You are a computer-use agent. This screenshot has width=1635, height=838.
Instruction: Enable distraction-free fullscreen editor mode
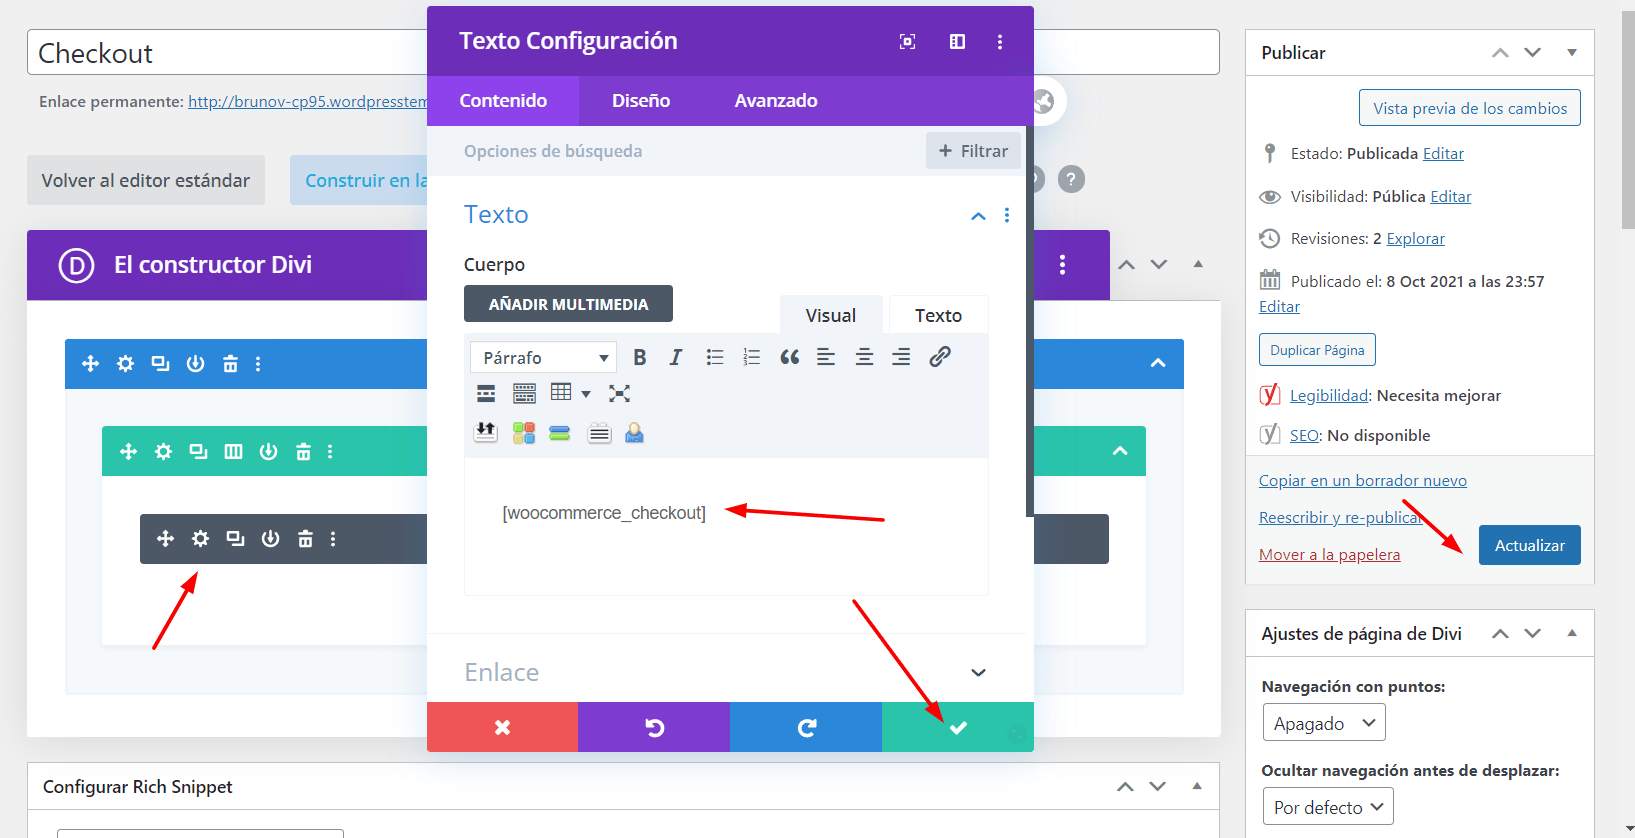[619, 393]
